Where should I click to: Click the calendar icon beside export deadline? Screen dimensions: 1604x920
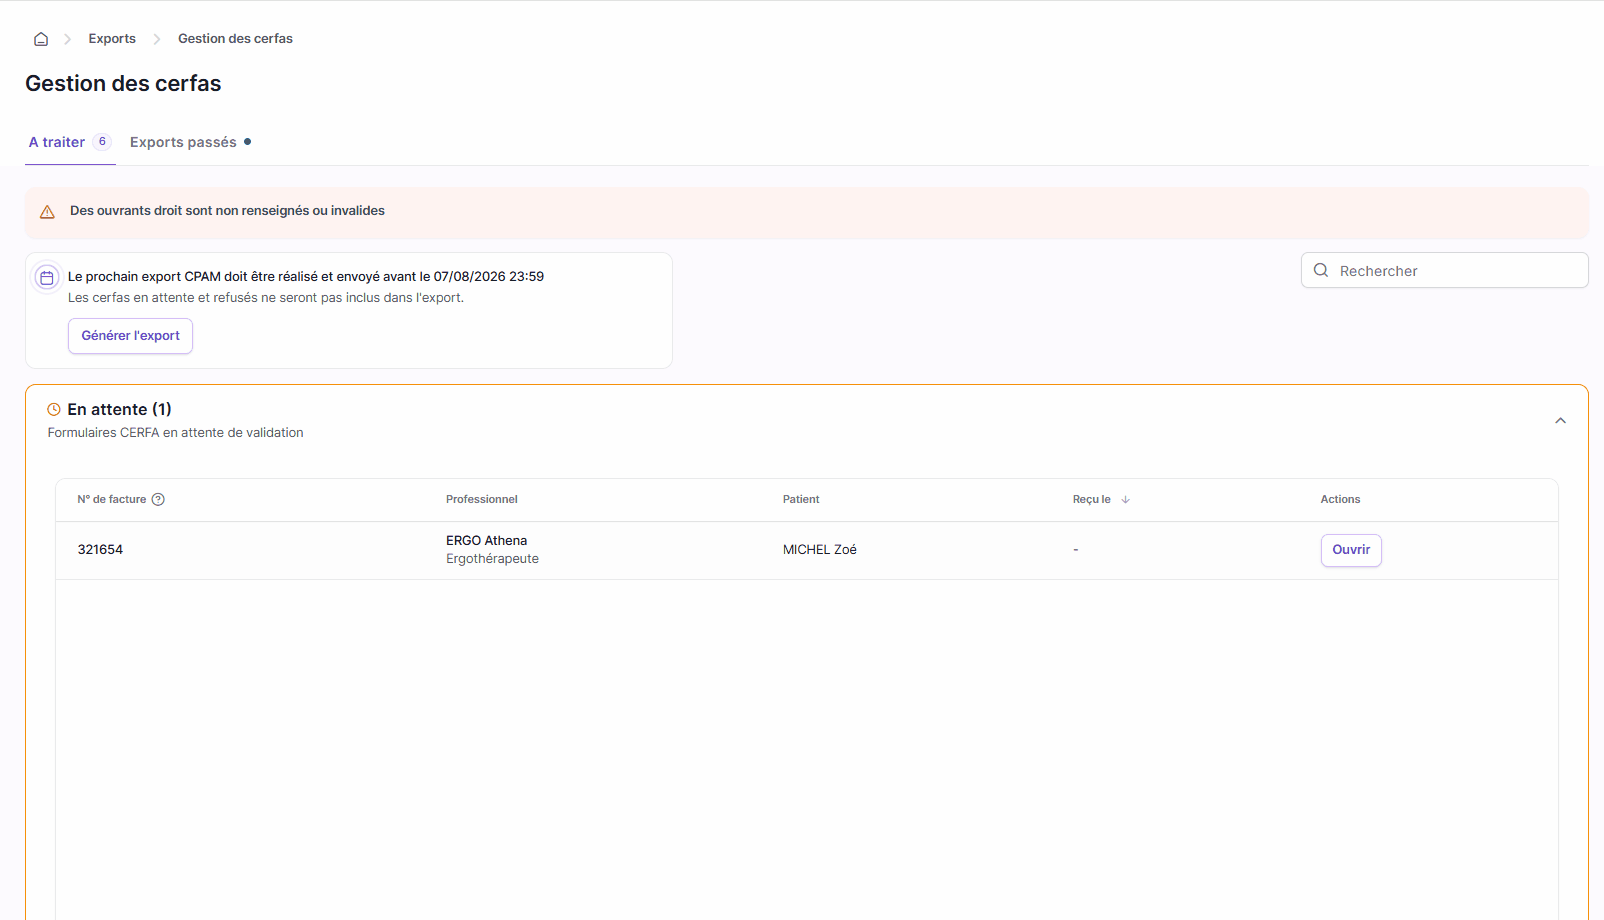coord(47,278)
